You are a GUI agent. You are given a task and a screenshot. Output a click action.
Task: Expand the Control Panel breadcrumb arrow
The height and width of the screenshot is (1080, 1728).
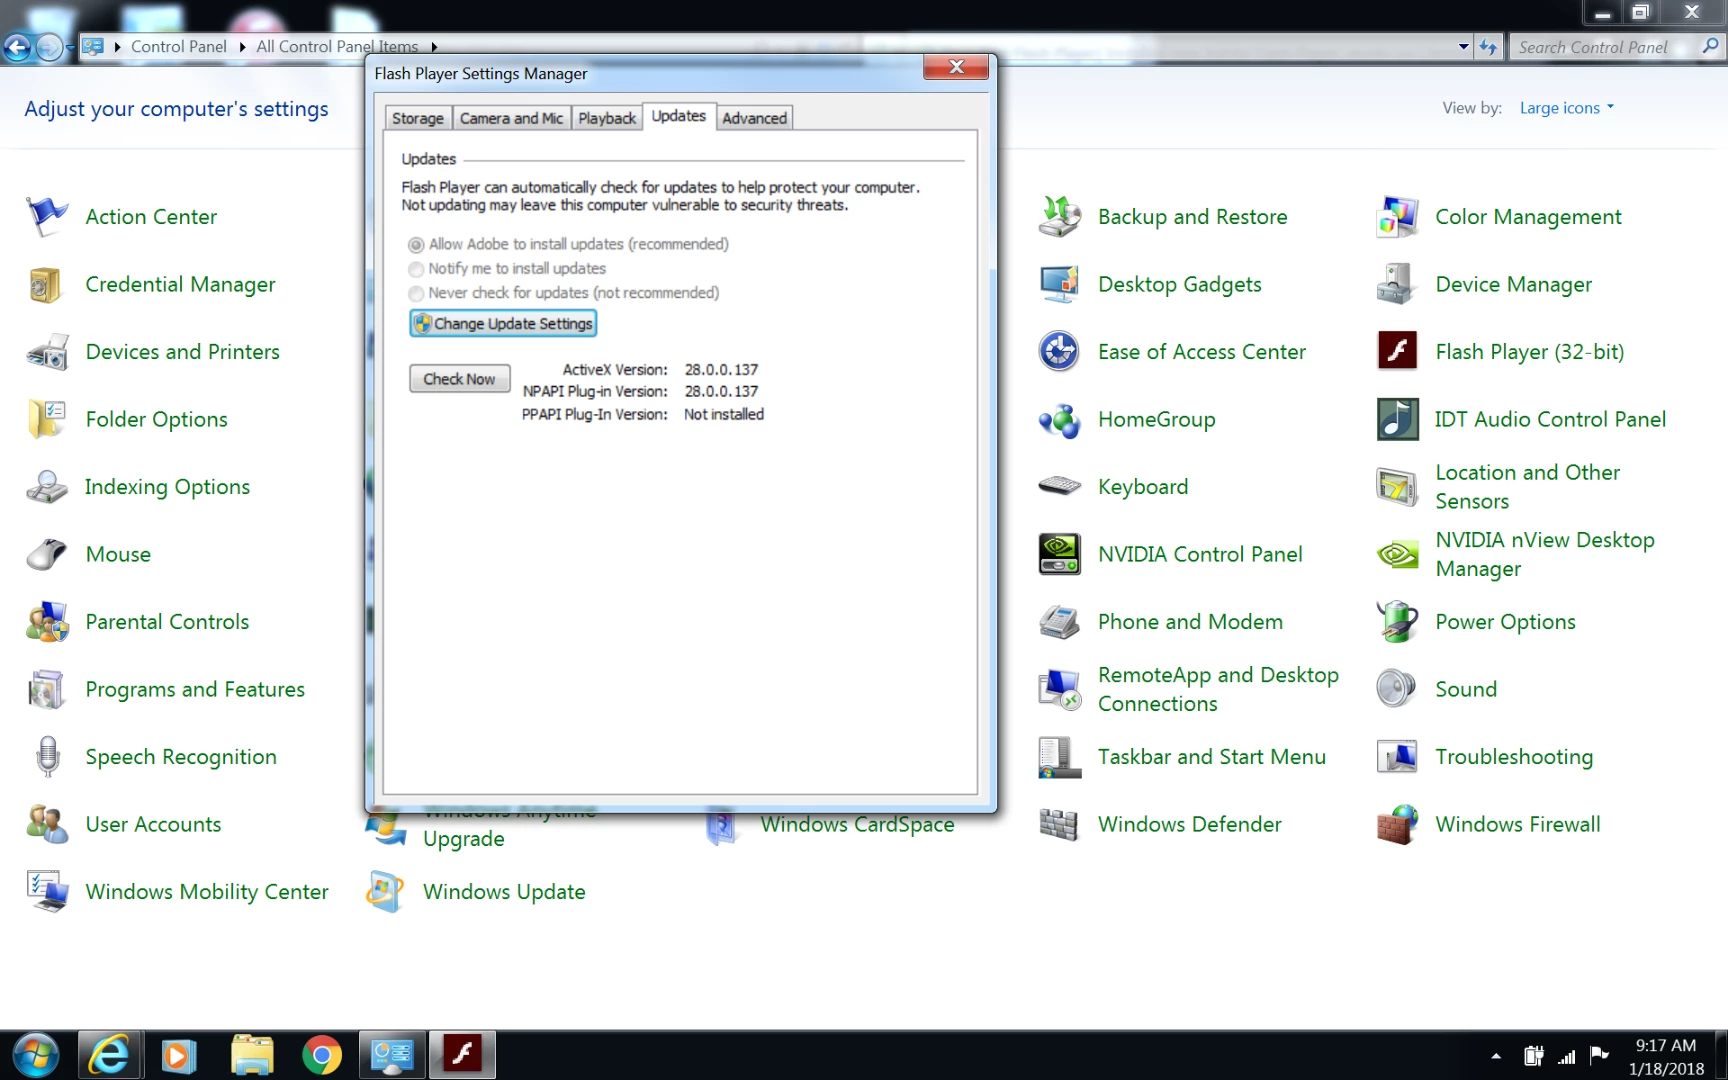tap(242, 47)
